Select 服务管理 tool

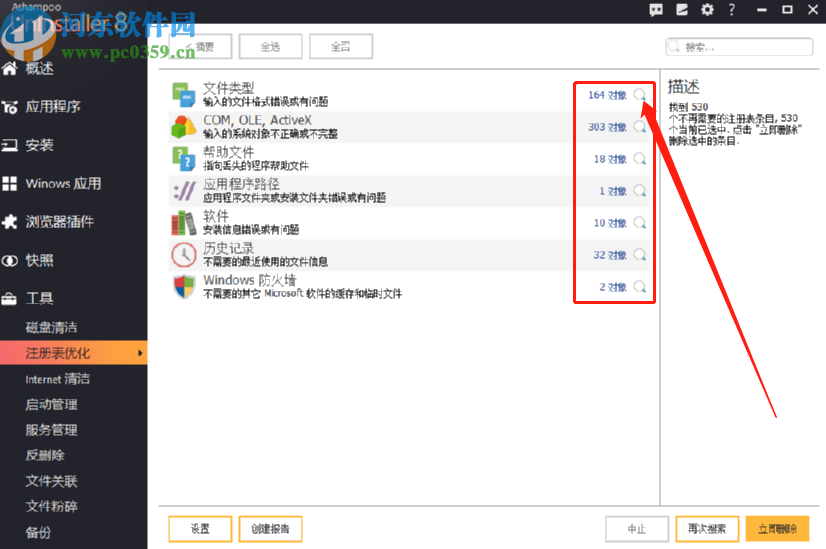tap(51, 430)
